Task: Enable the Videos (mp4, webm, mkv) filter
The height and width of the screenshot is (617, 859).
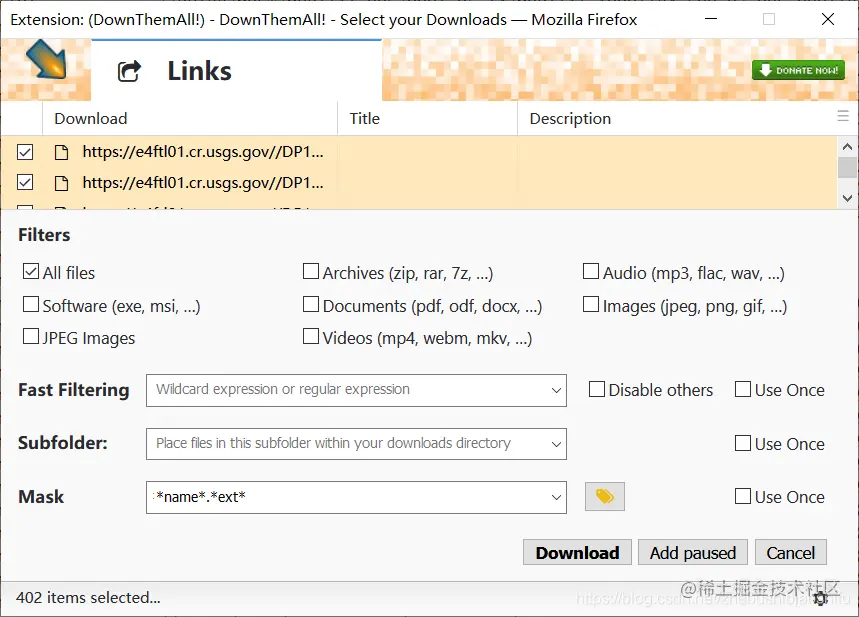Action: point(311,336)
